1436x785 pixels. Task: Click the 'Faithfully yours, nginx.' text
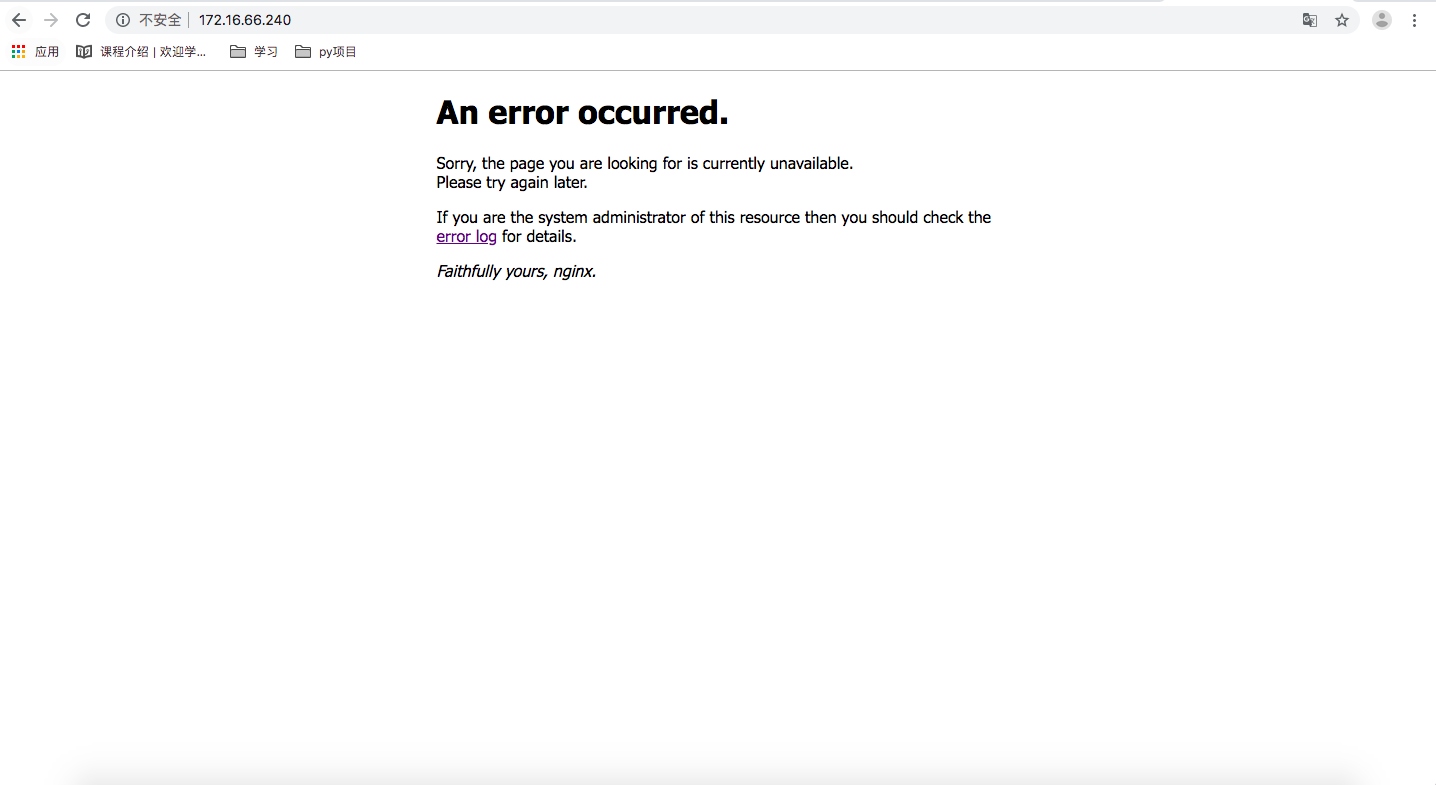516,271
